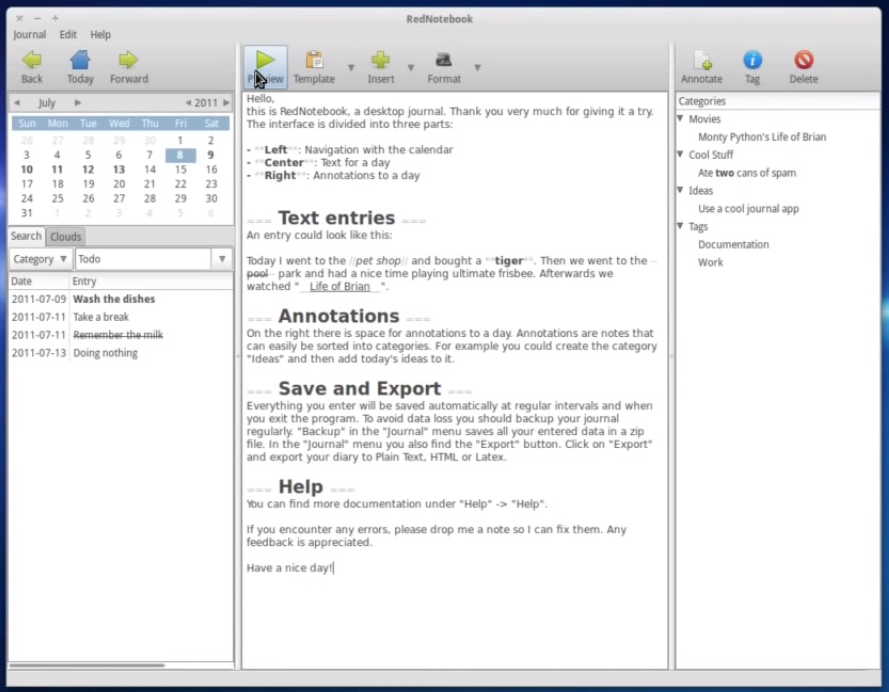Open the Journal menu

pyautogui.click(x=29, y=34)
